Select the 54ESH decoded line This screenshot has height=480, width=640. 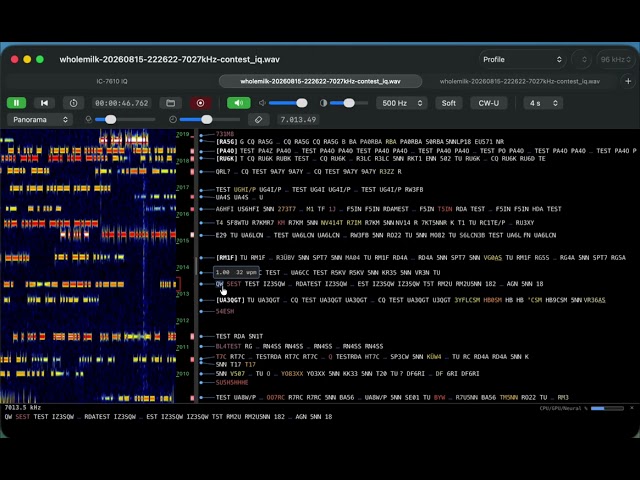click(x=225, y=311)
